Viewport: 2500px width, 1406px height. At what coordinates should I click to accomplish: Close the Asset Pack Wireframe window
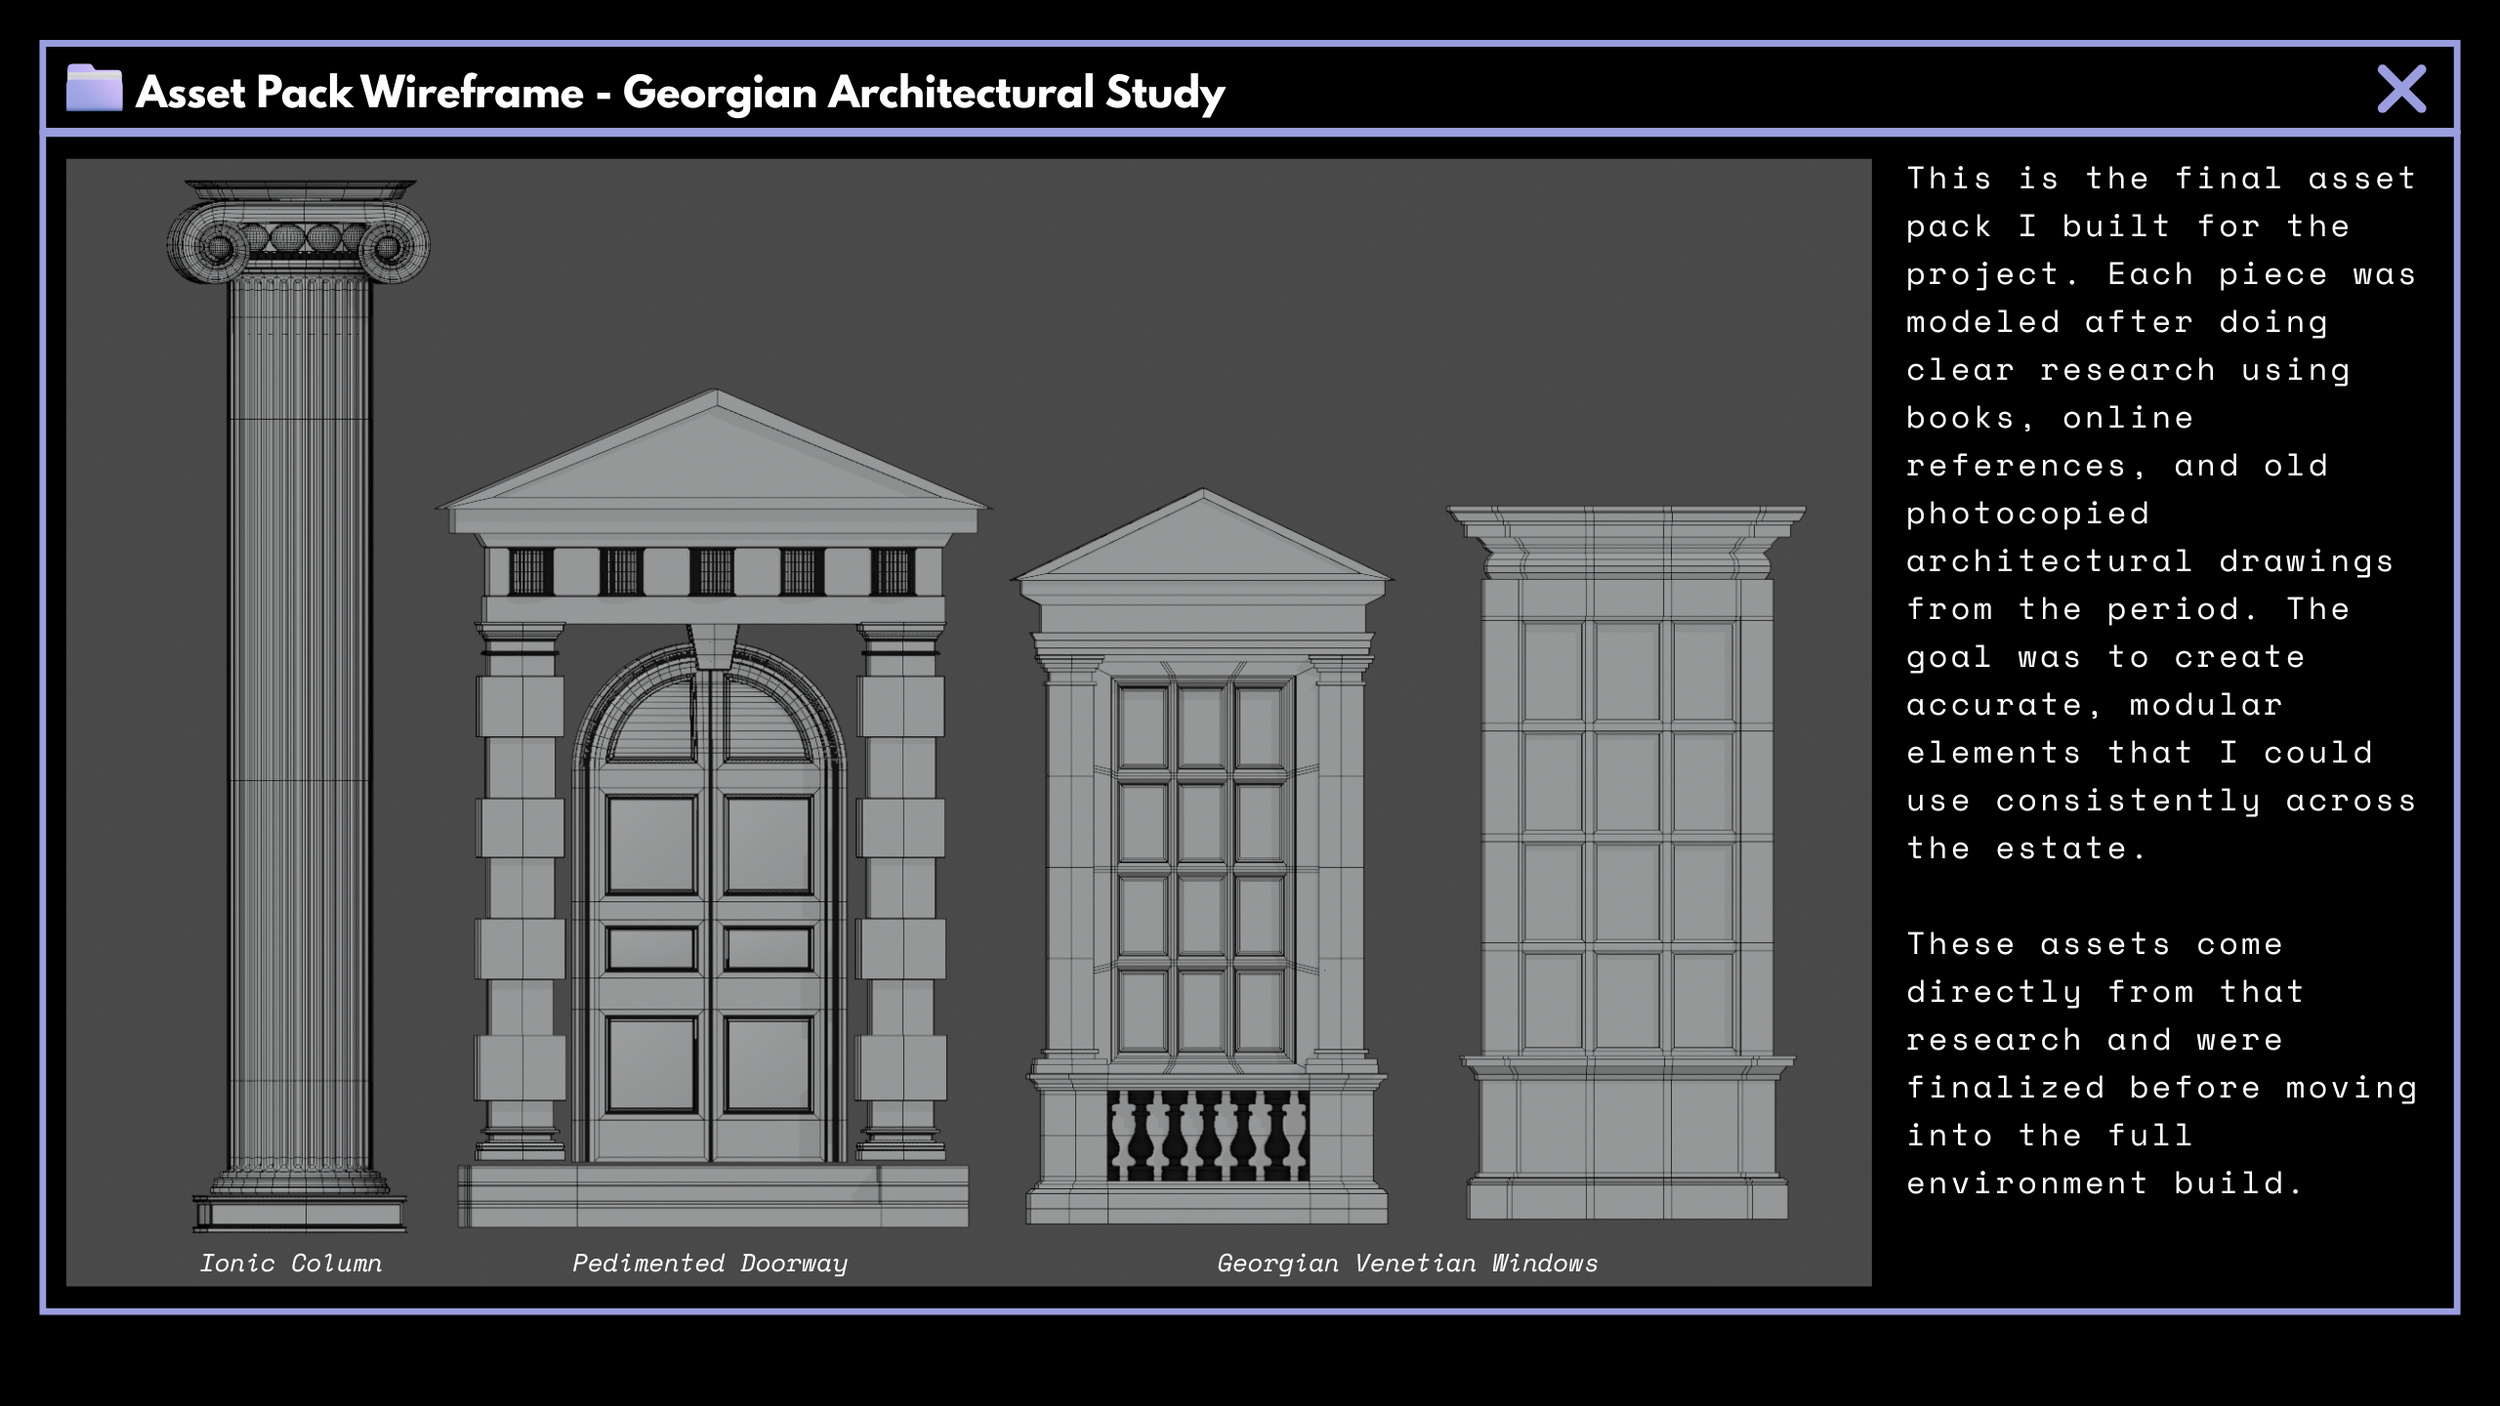pos(2401,89)
